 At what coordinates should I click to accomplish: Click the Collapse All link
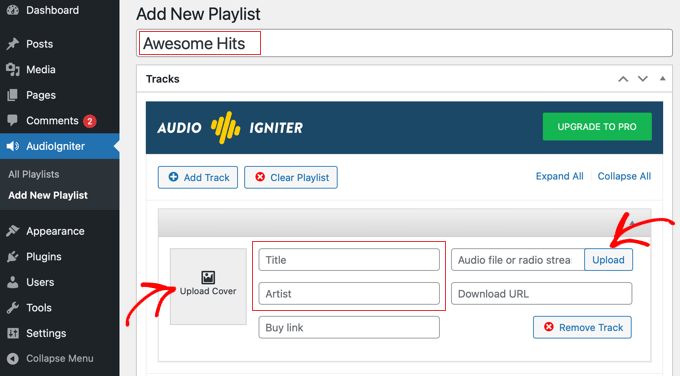coord(624,176)
